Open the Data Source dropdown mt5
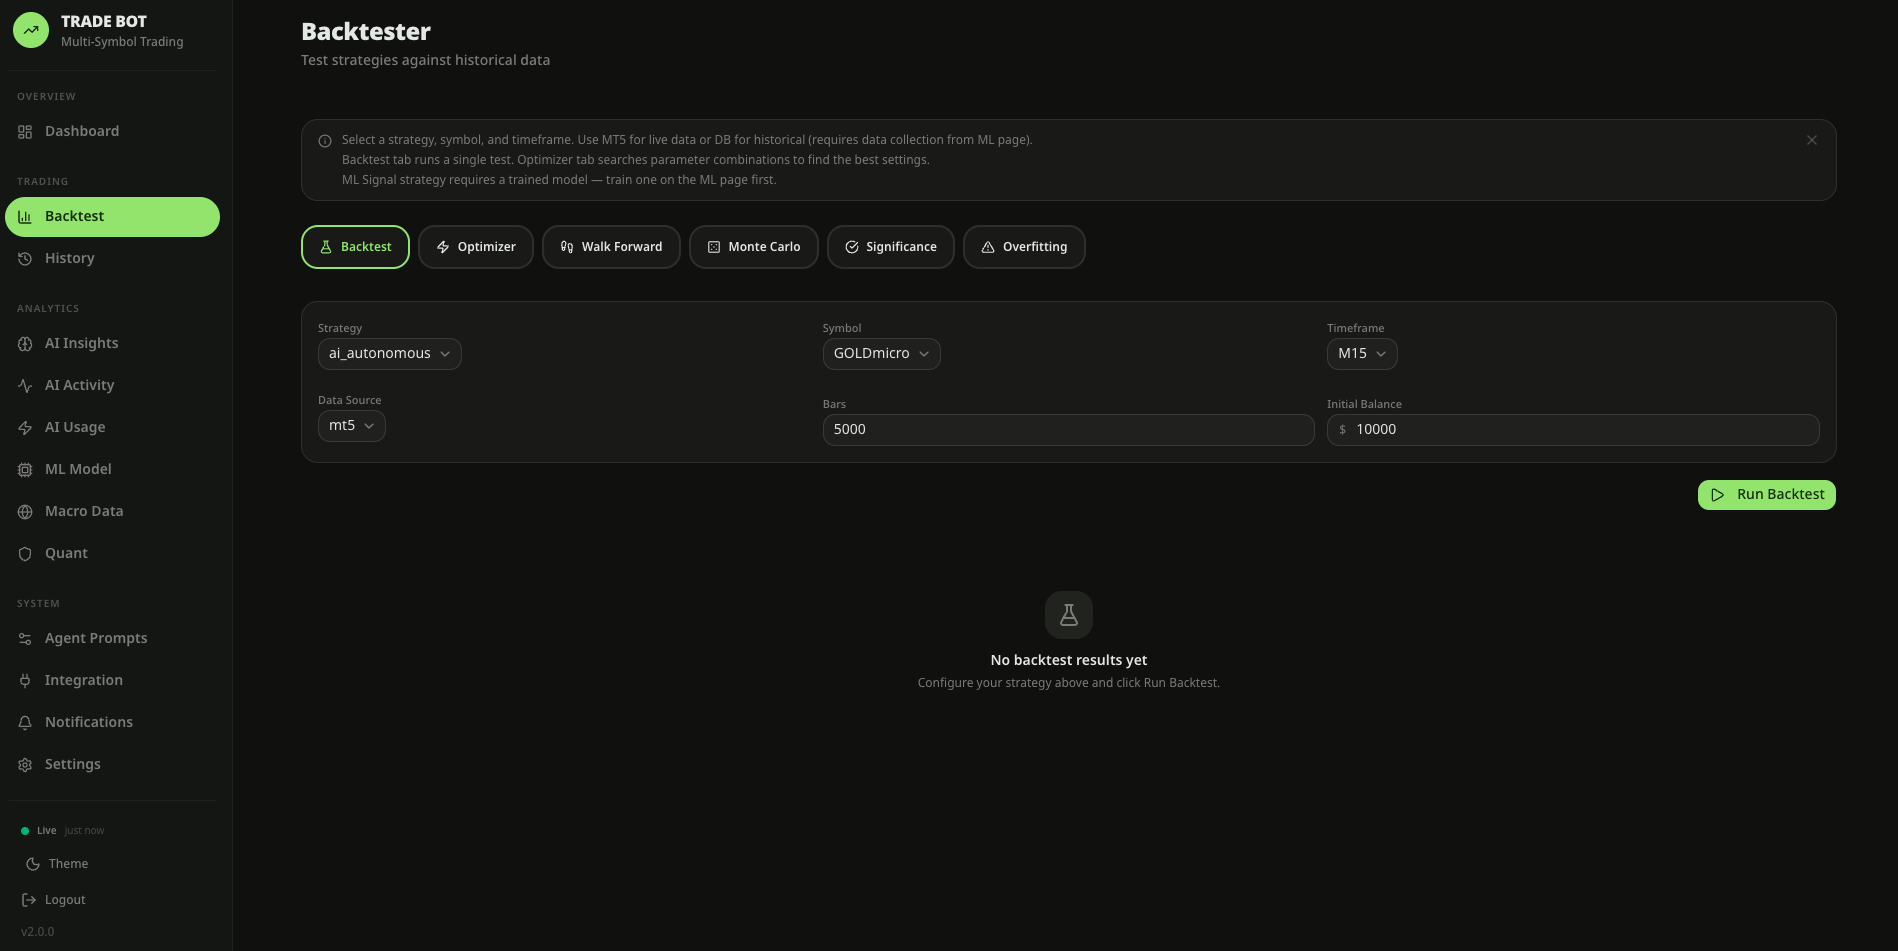This screenshot has width=1898, height=951. point(352,426)
